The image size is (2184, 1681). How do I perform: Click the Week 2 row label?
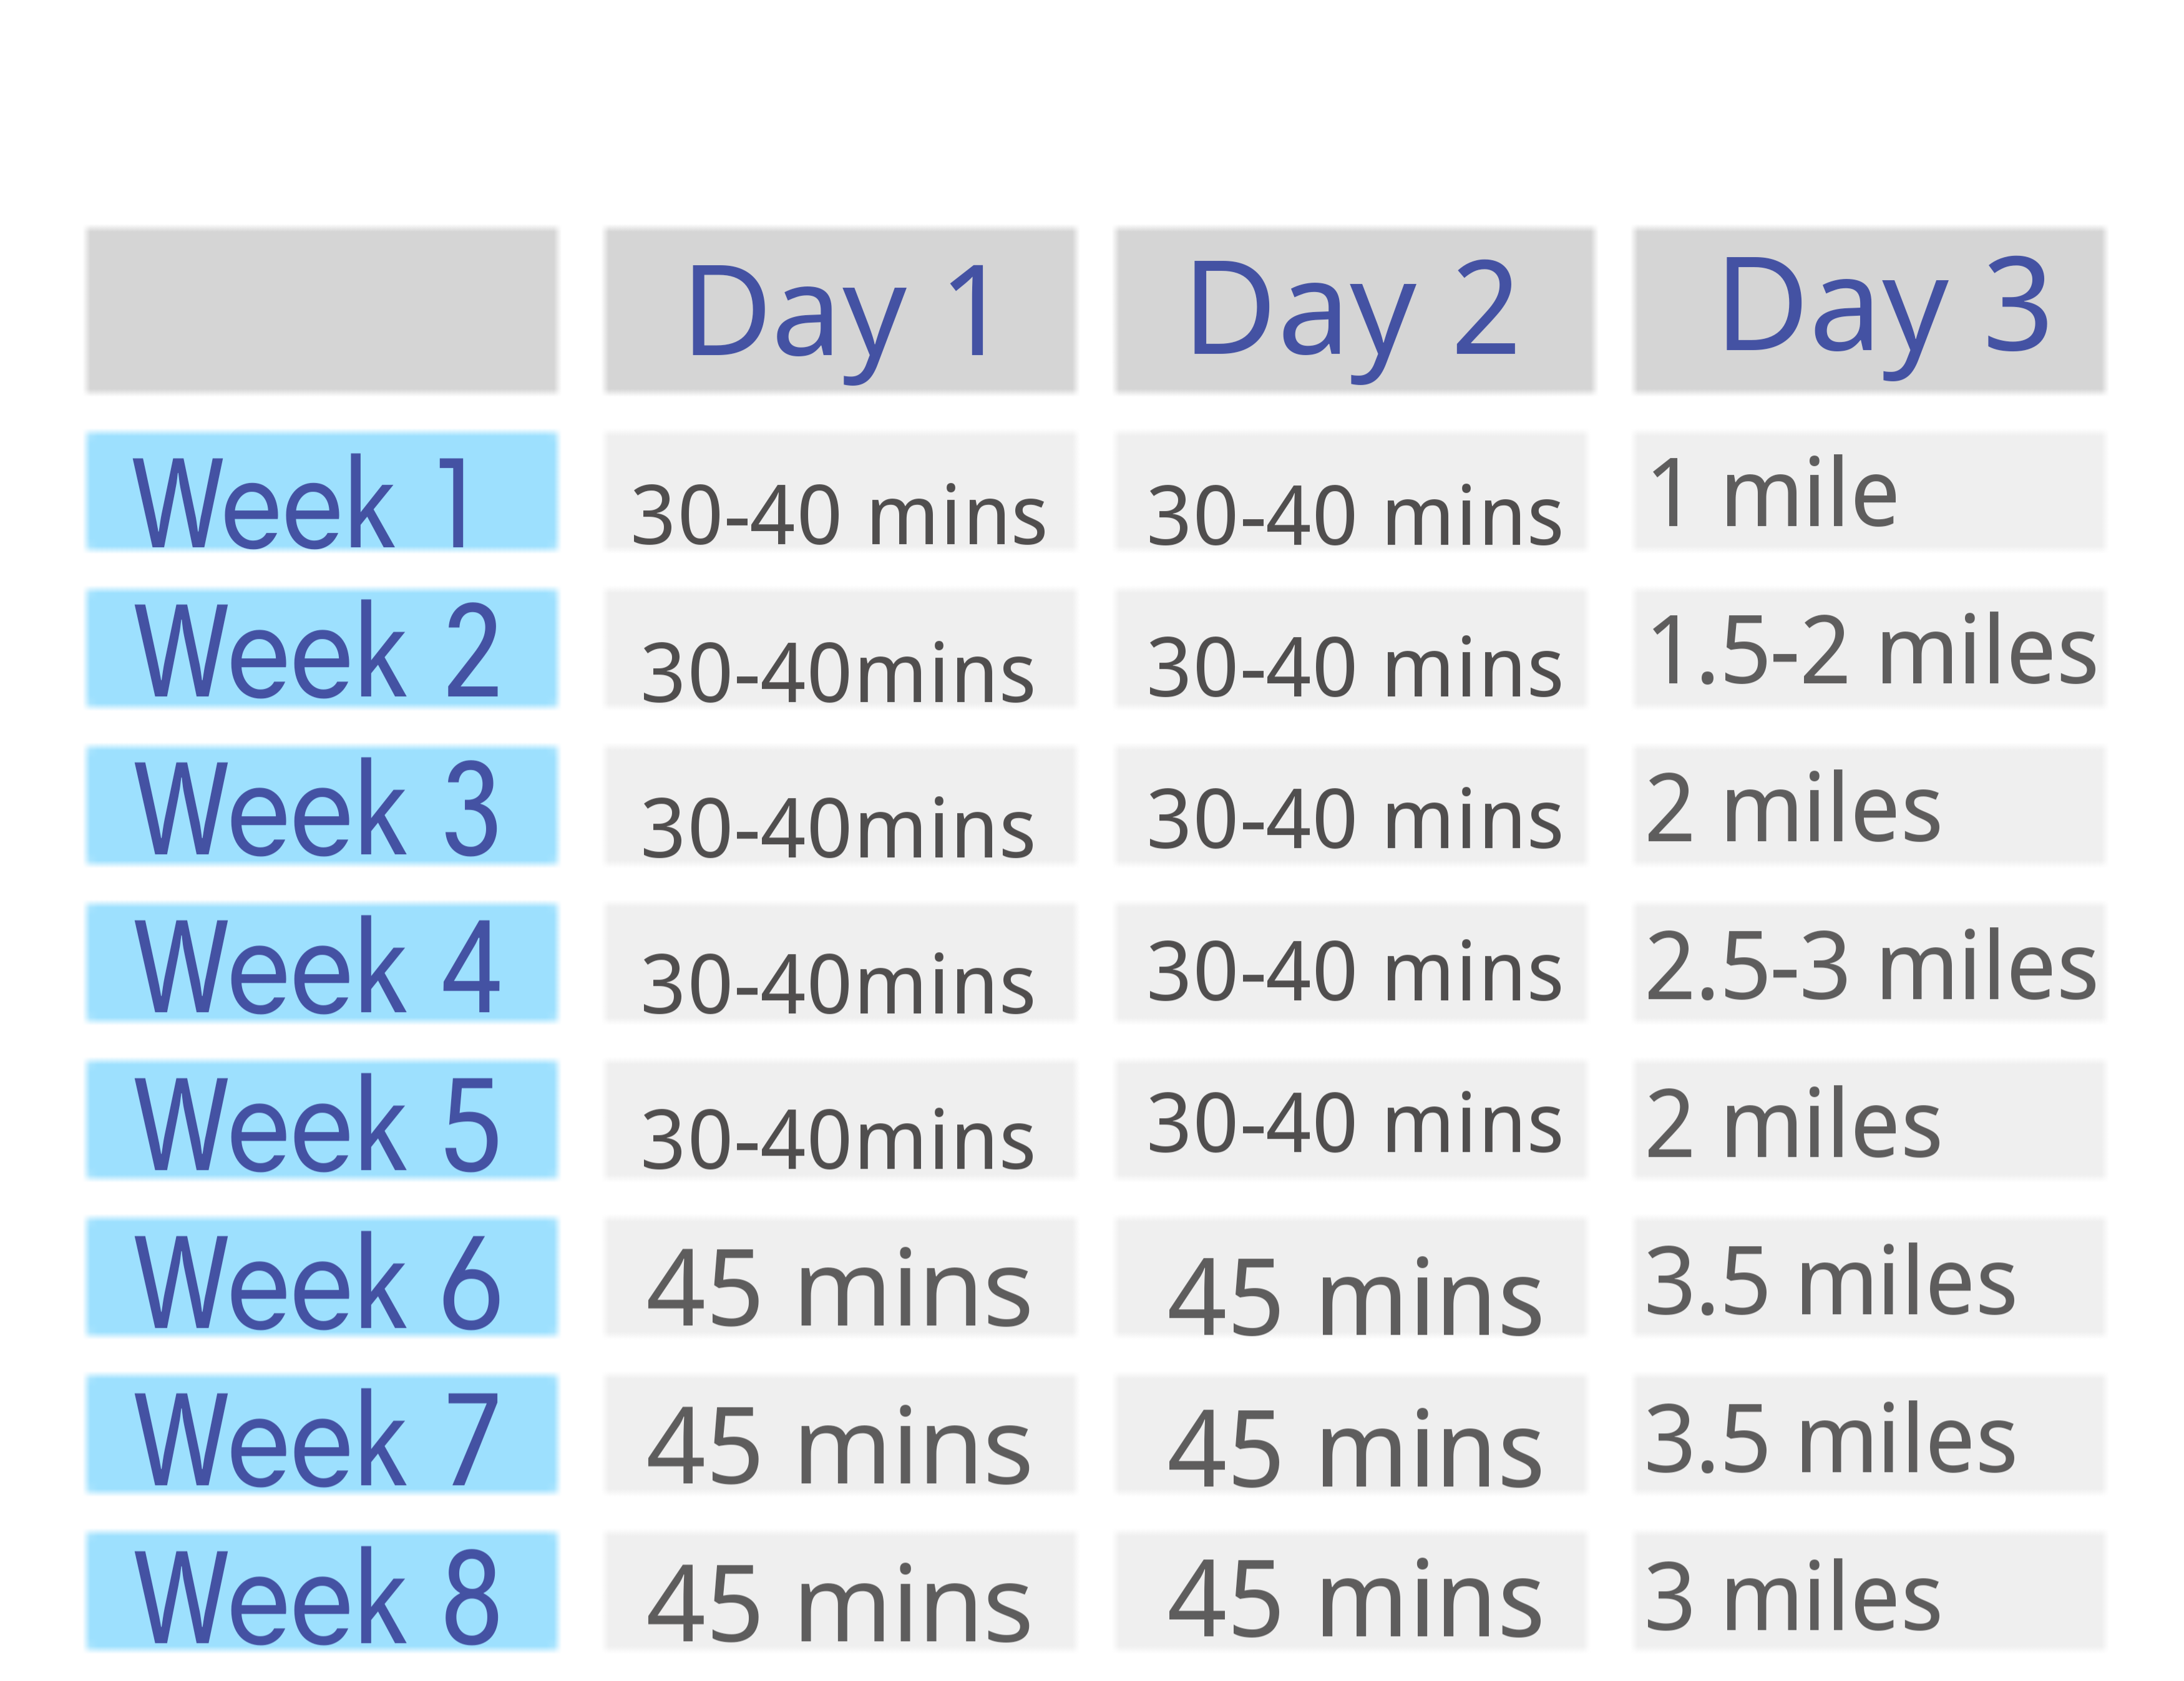[x=321, y=649]
